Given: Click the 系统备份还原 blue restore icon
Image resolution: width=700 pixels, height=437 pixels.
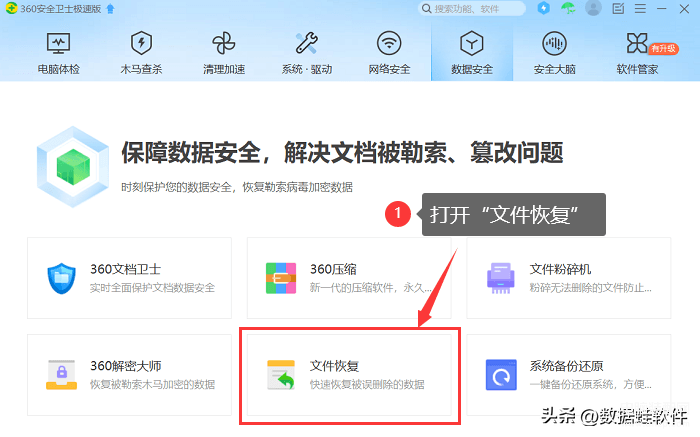Looking at the screenshot, I should [501, 375].
